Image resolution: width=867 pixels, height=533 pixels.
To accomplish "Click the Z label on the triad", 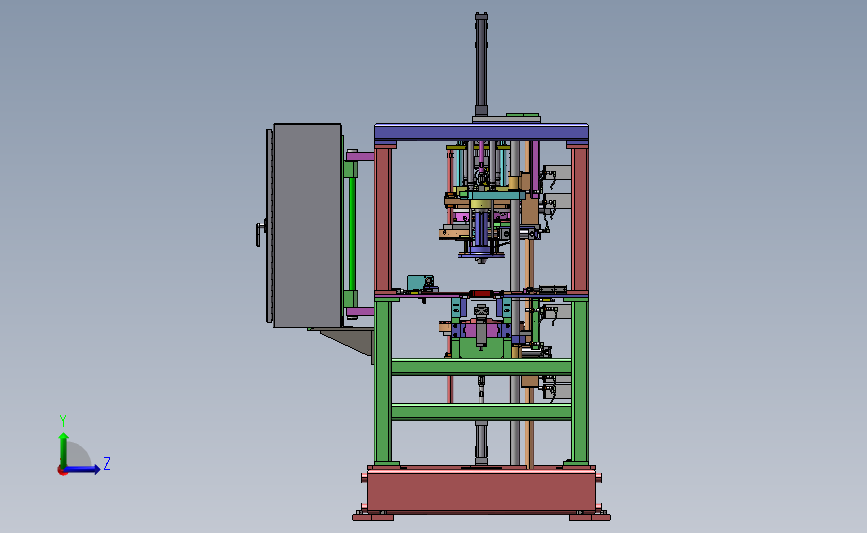I will (x=107, y=463).
